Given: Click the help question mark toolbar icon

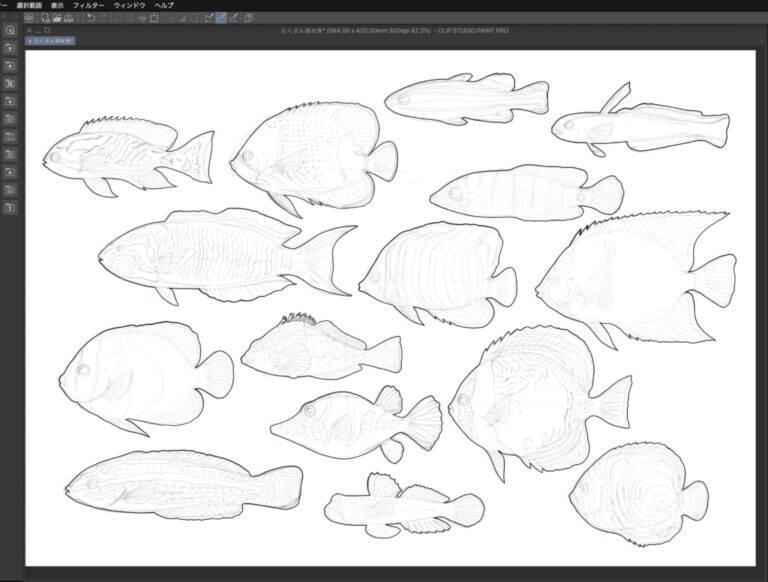Looking at the screenshot, I should point(248,18).
